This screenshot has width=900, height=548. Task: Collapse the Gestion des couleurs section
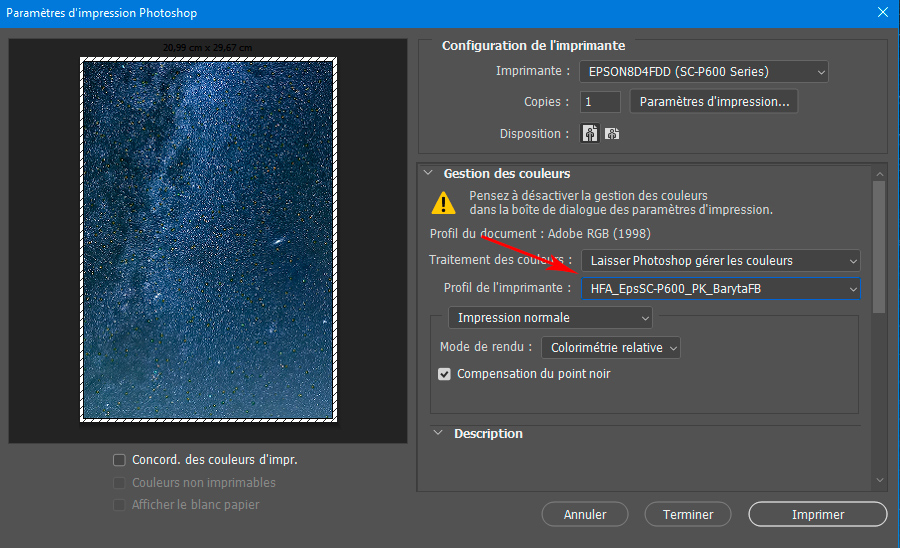coord(428,173)
